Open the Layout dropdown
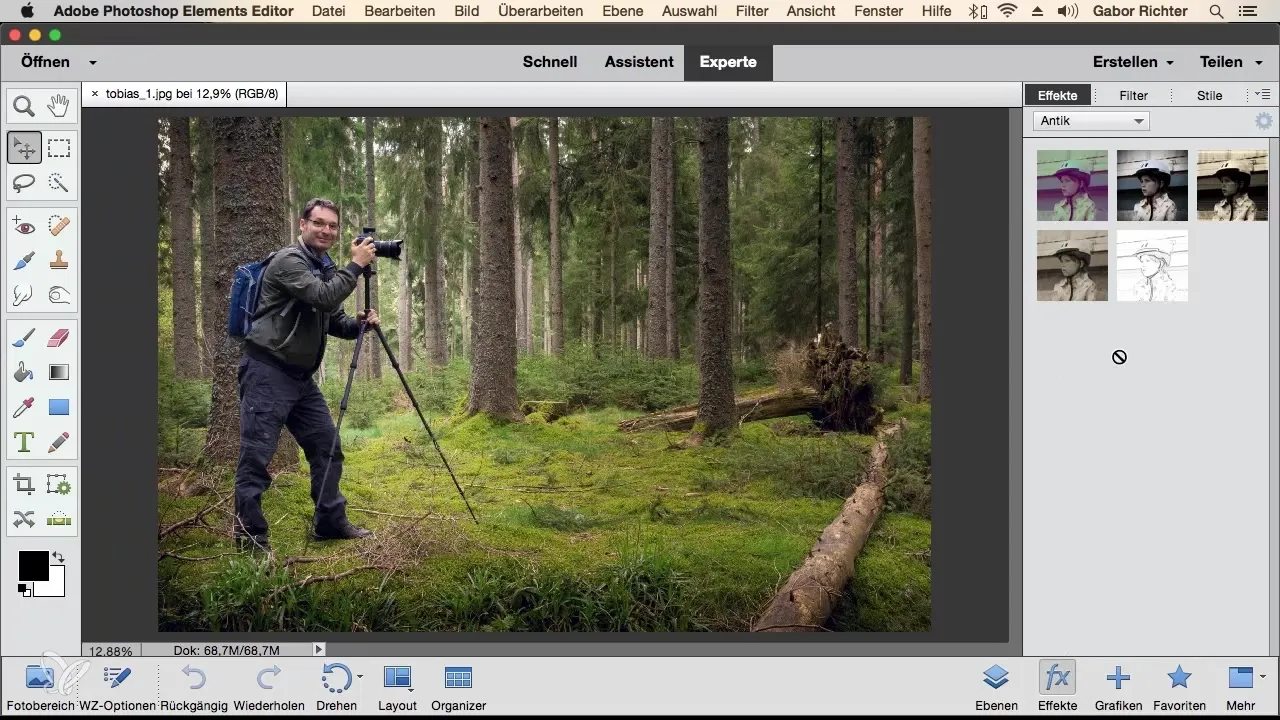 397,687
